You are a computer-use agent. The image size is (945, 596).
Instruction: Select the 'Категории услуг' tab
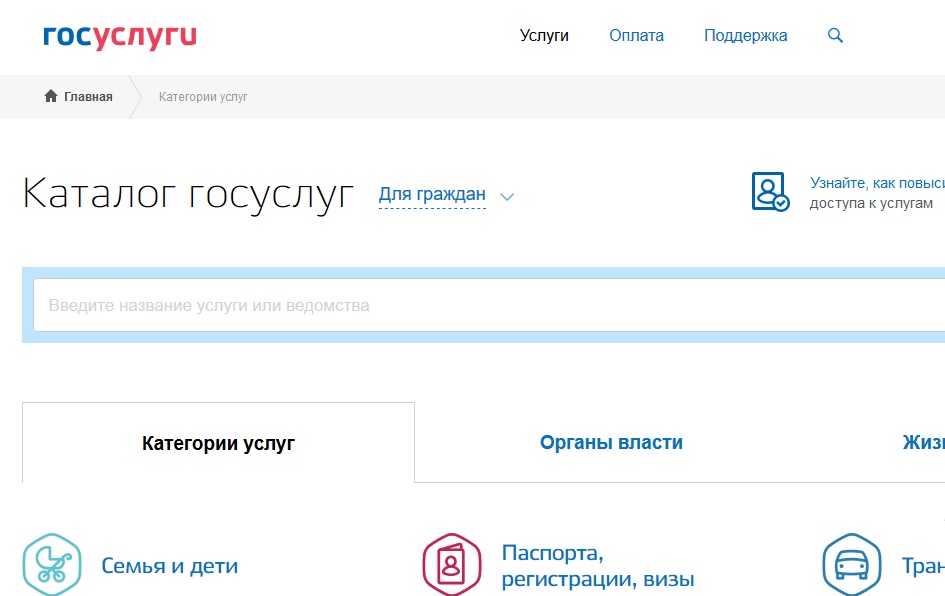[x=218, y=443]
